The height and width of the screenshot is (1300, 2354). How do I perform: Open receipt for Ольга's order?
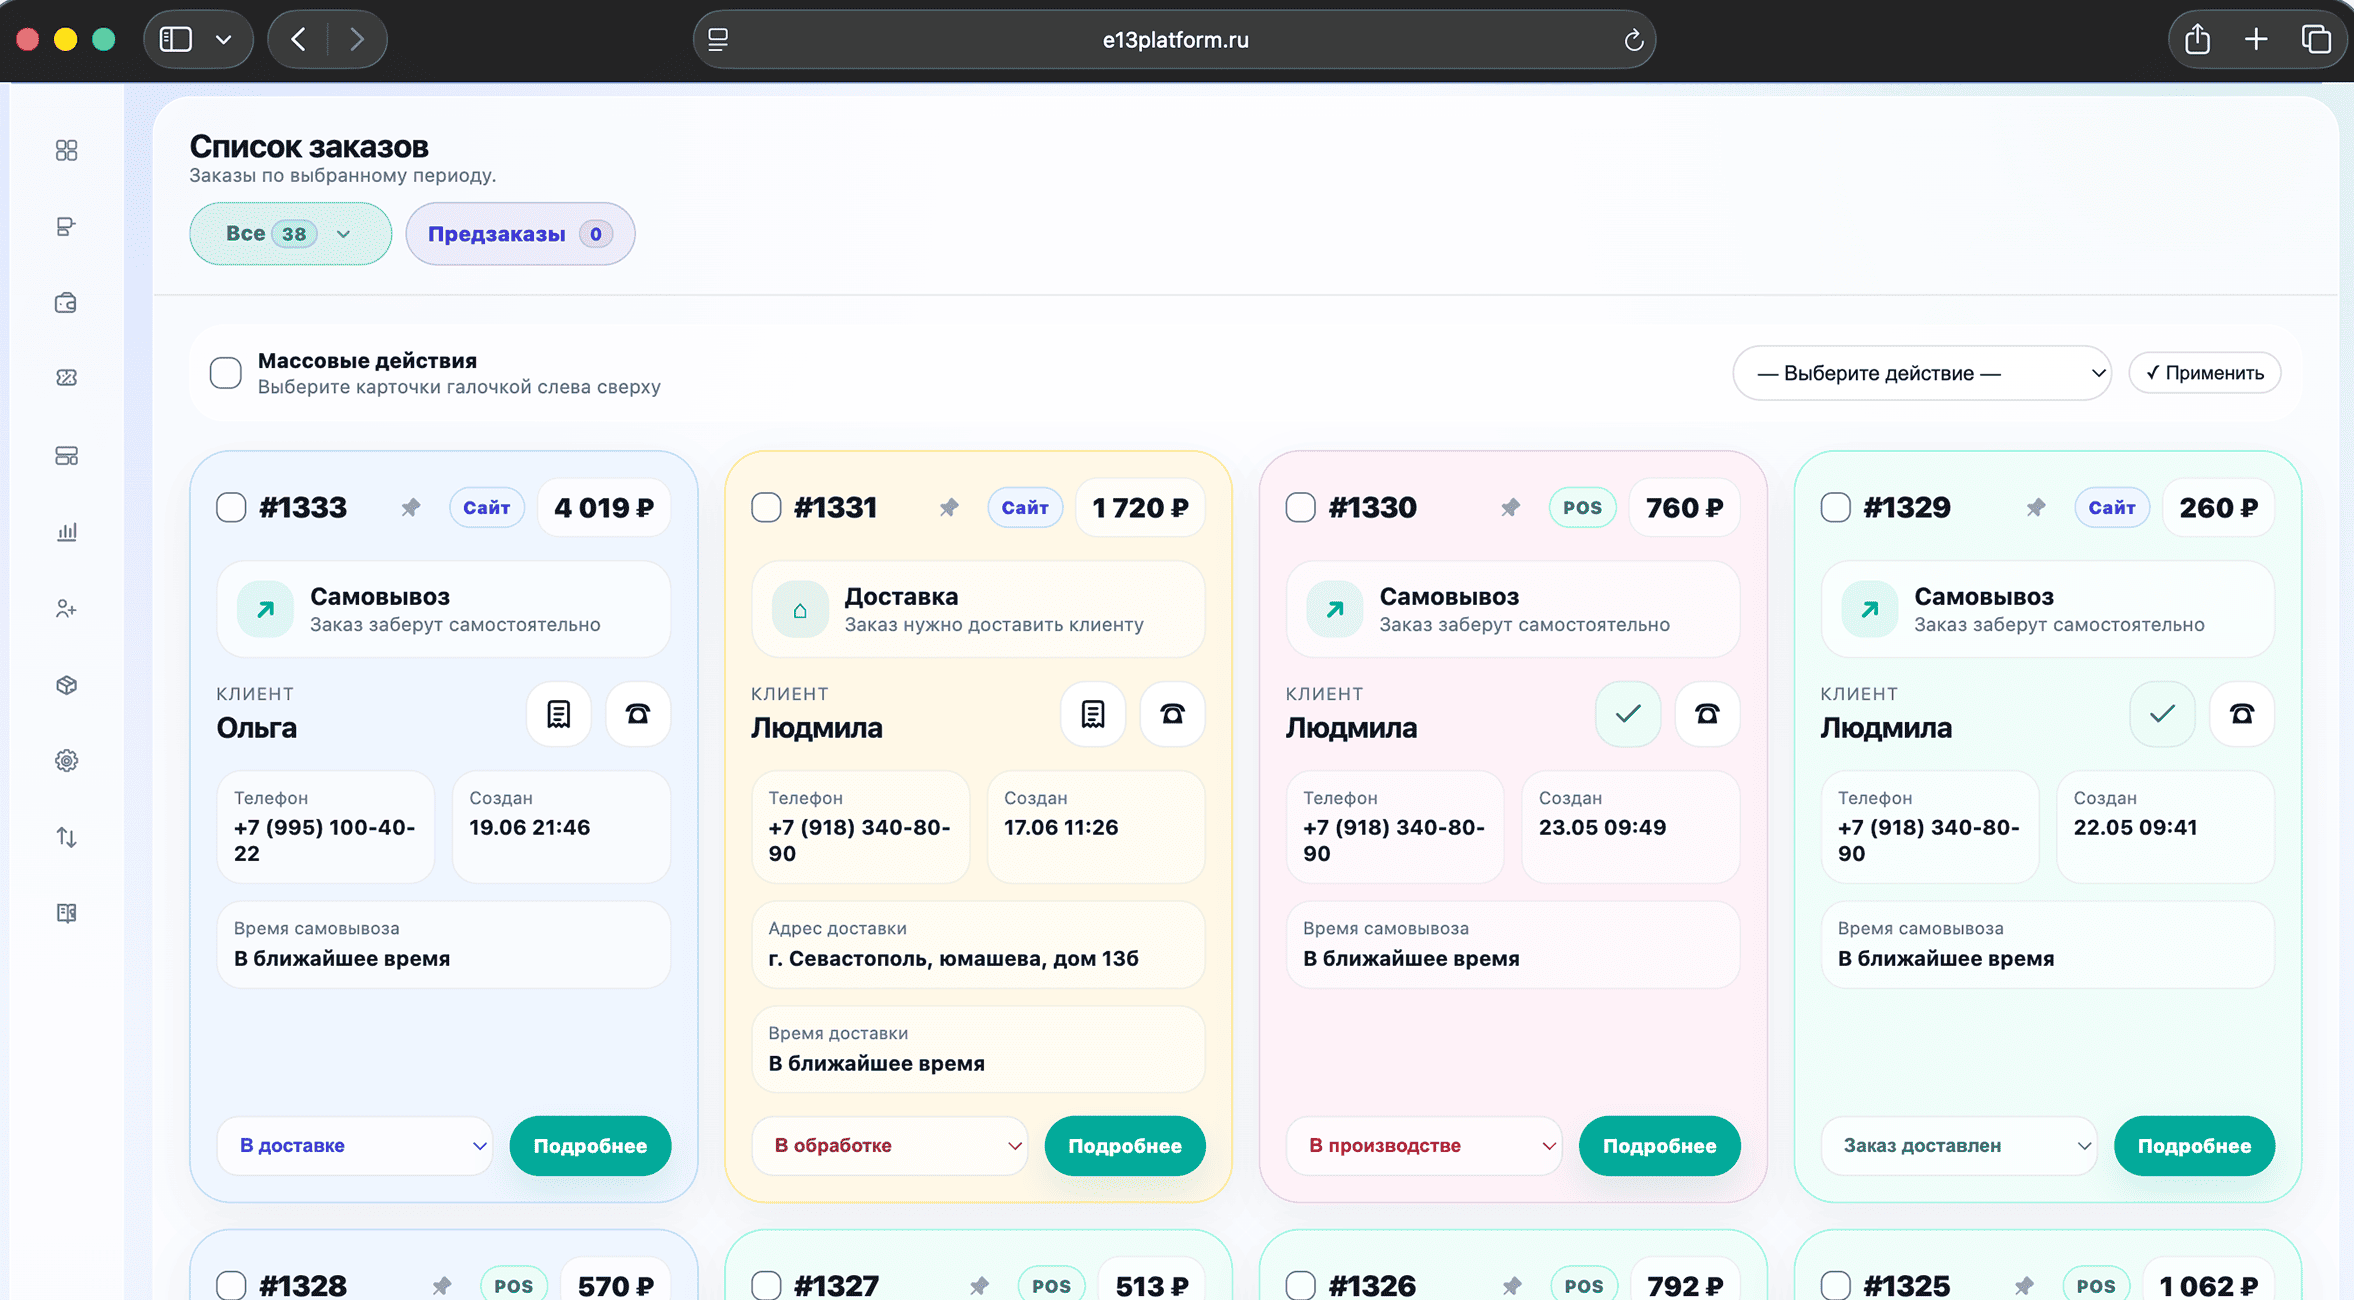pyautogui.click(x=558, y=714)
